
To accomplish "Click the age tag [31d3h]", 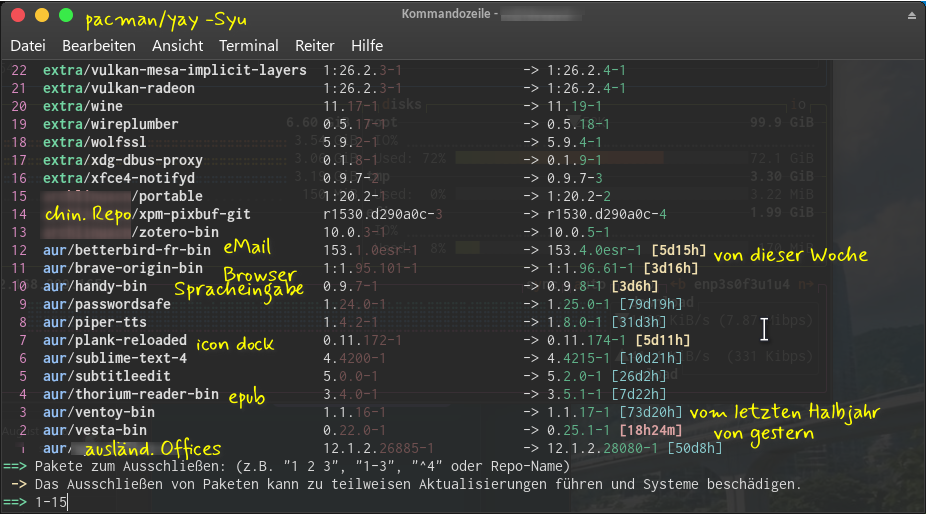I will point(639,323).
